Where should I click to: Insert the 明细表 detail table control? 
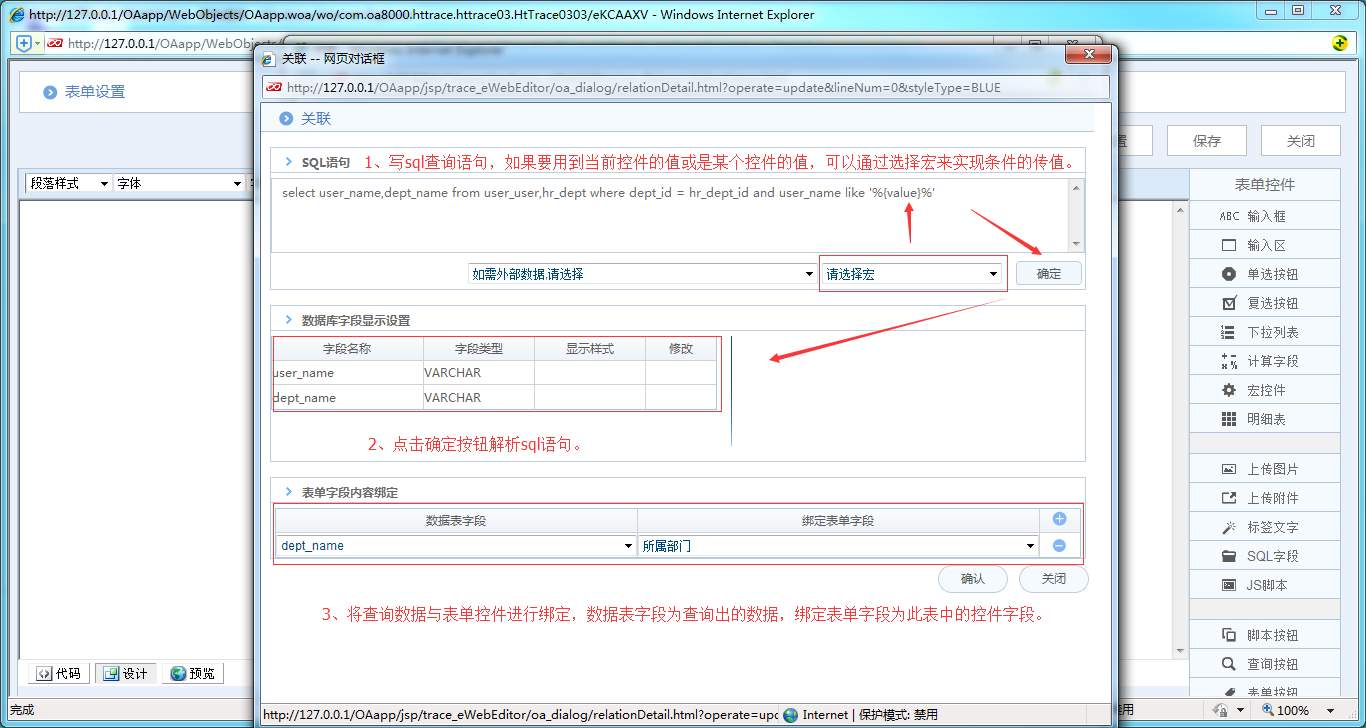click(x=1265, y=419)
